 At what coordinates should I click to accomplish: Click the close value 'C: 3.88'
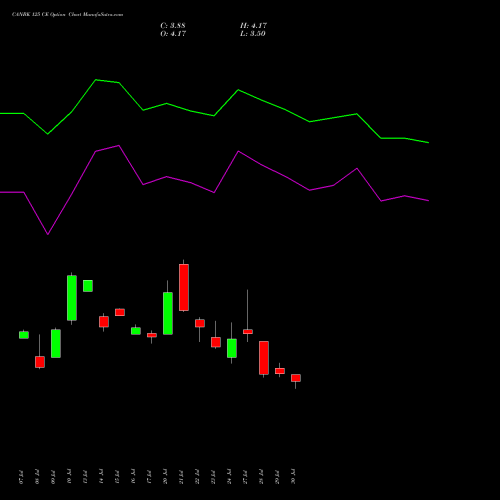click(x=173, y=26)
